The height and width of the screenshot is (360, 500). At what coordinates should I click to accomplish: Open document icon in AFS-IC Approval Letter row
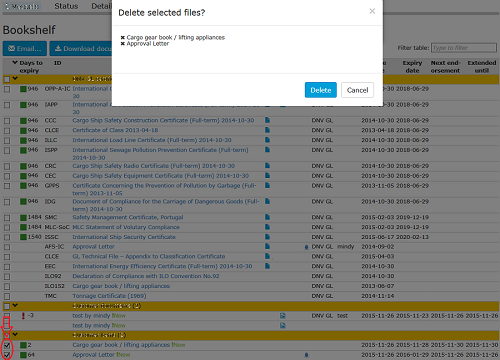[267, 246]
